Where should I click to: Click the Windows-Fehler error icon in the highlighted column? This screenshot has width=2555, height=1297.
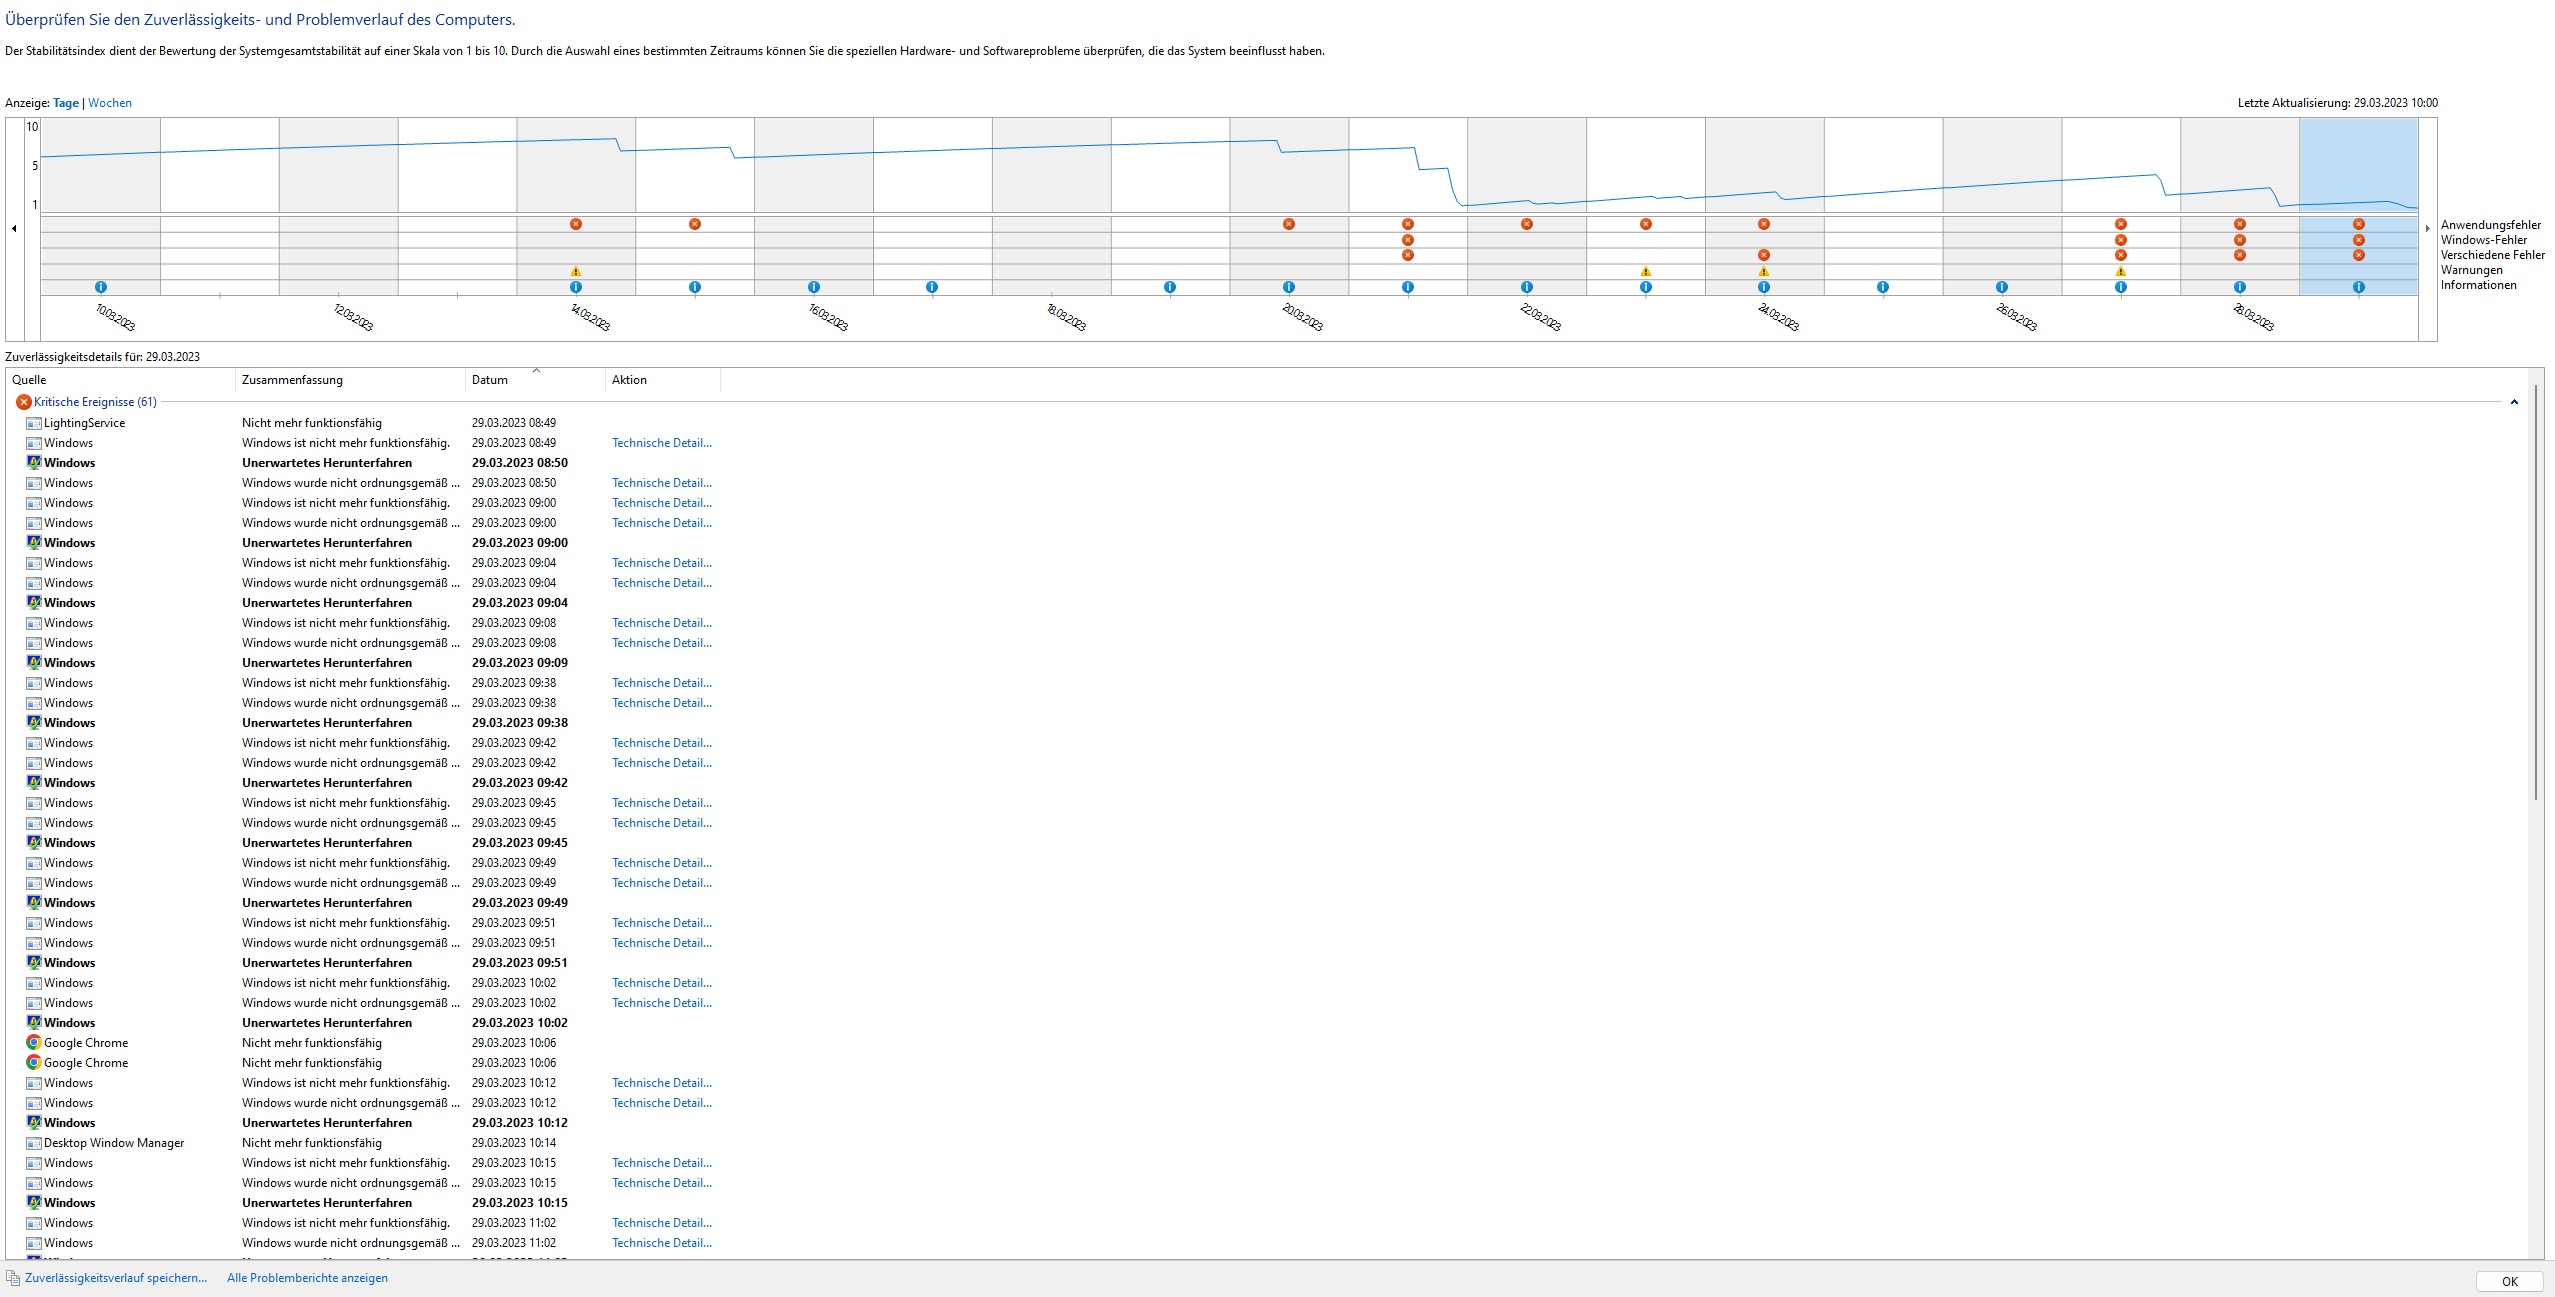[x=2359, y=240]
